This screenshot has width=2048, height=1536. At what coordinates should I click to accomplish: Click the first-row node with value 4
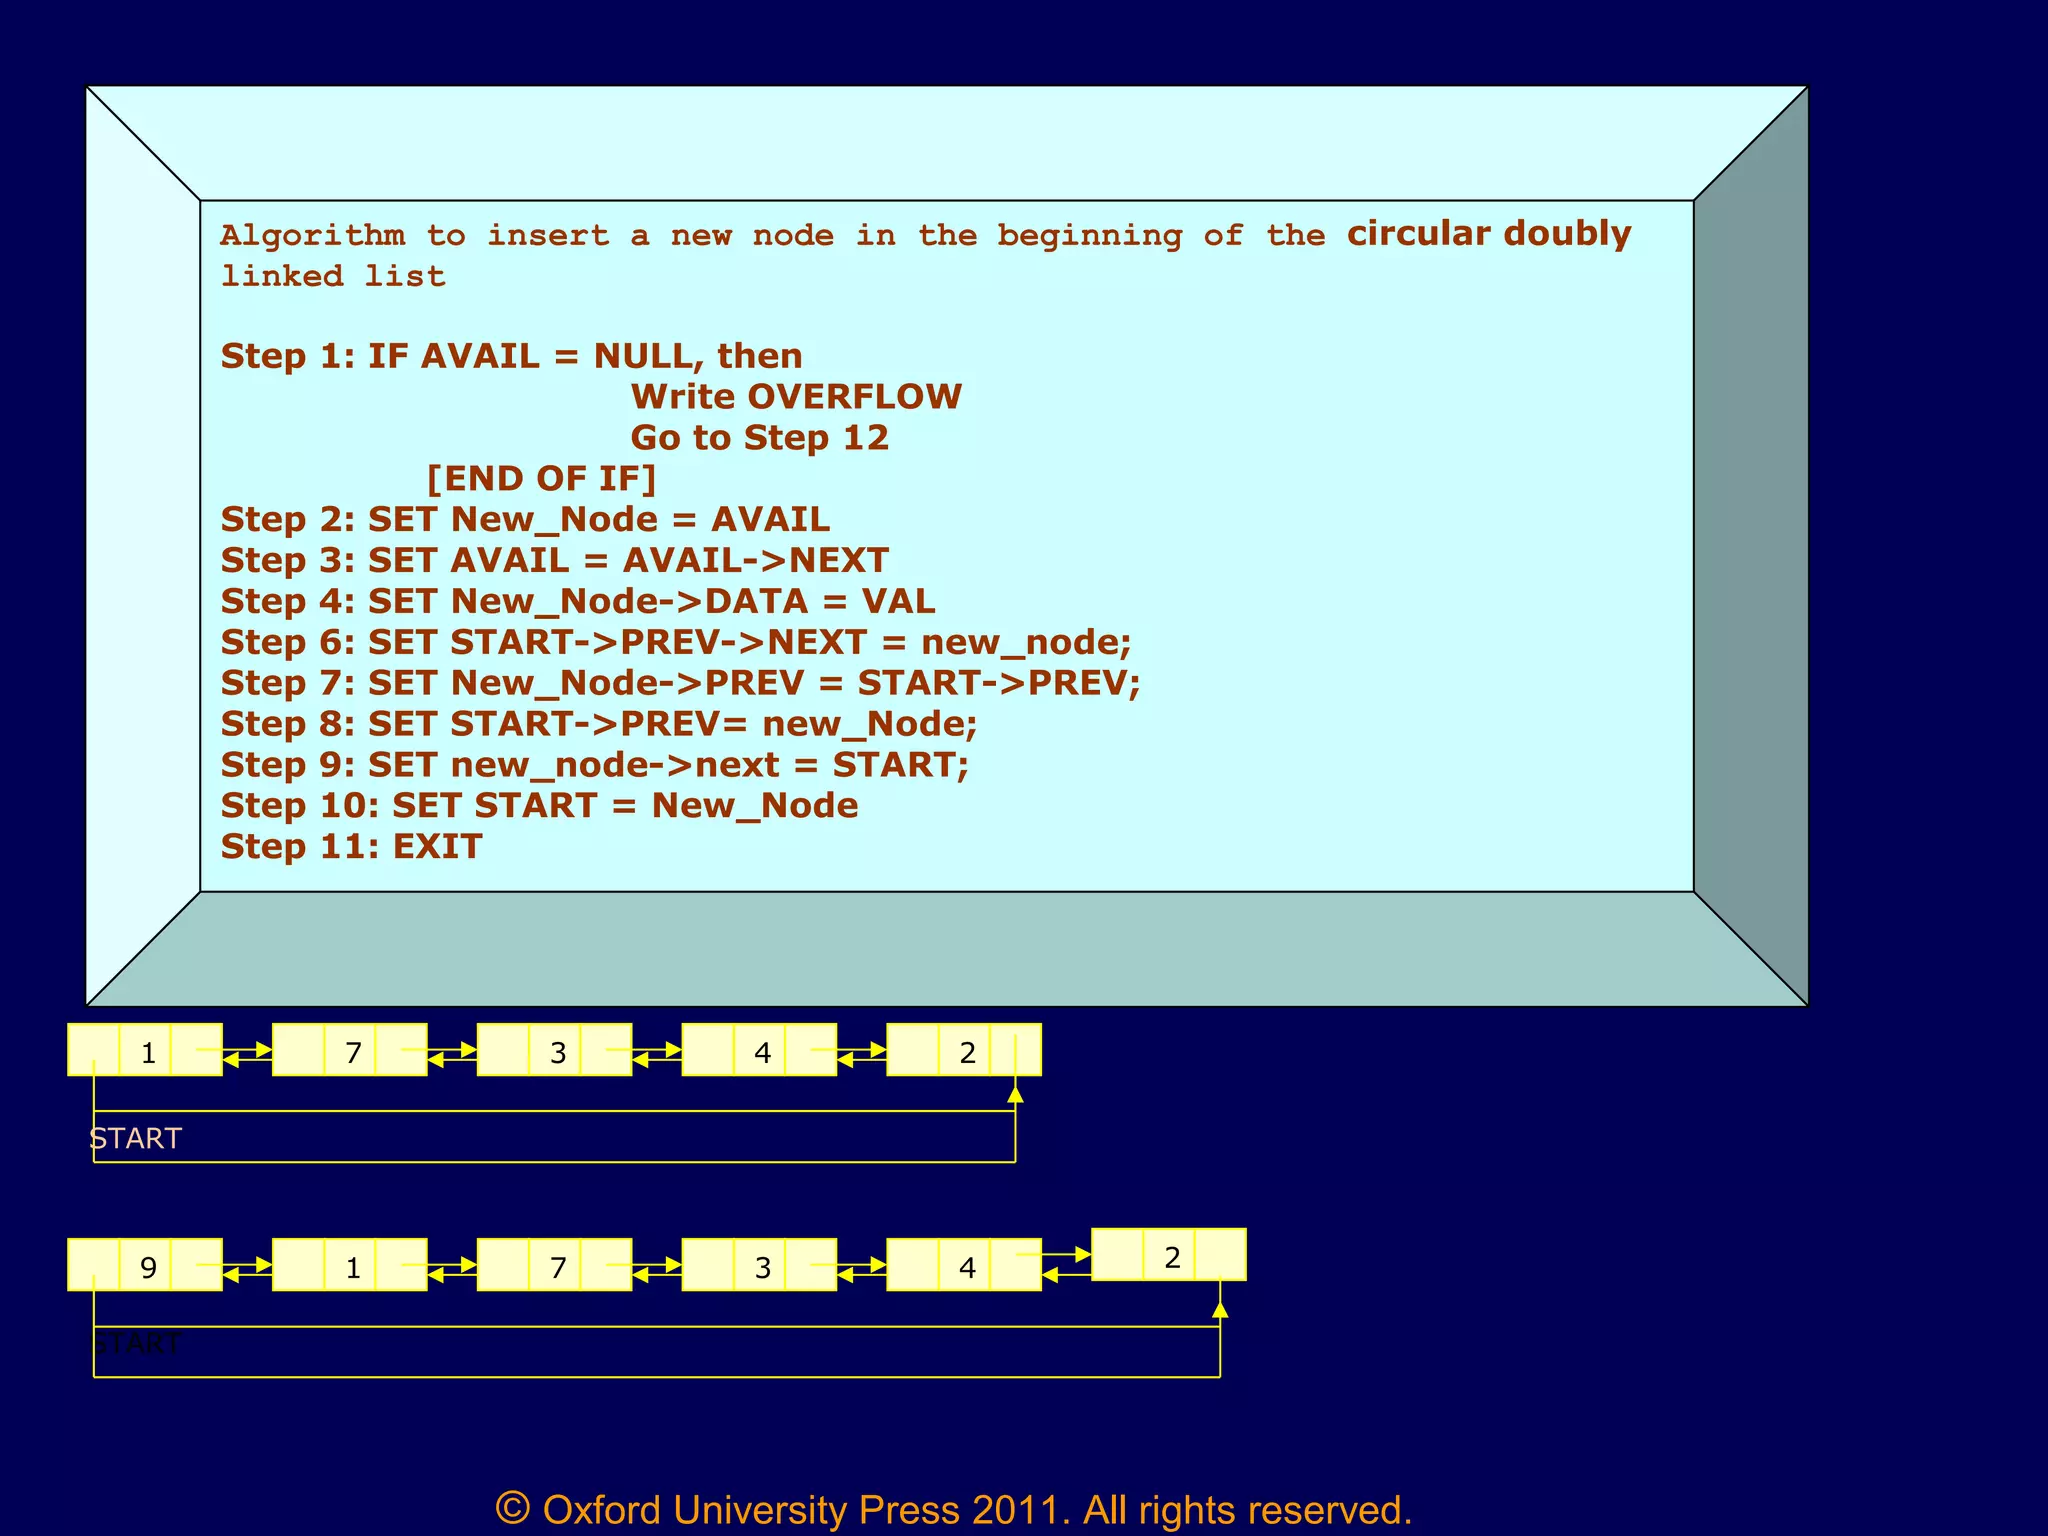pos(761,1050)
